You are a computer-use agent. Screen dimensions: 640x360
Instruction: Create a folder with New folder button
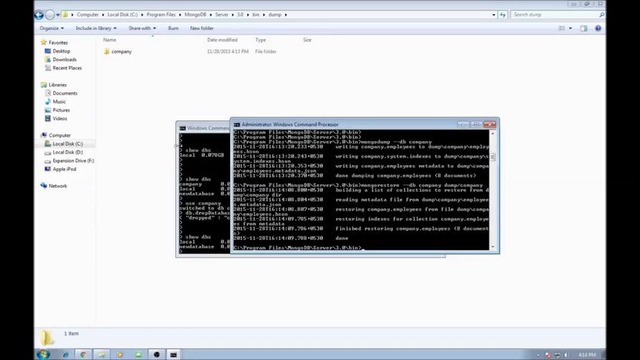pyautogui.click(x=202, y=28)
